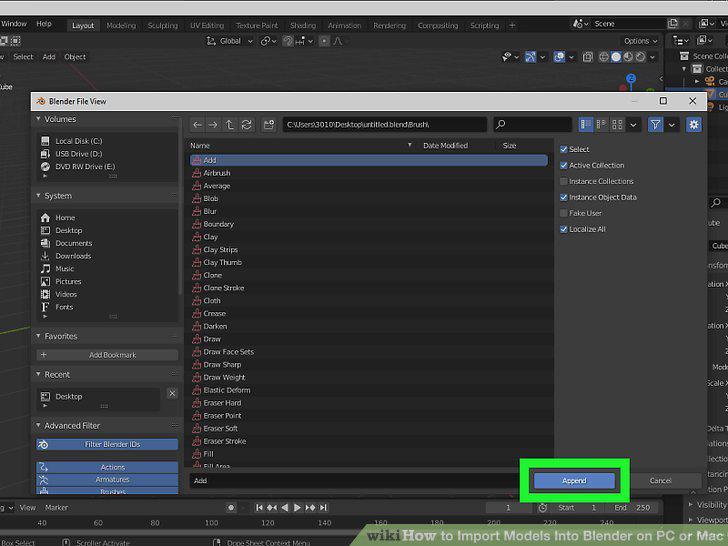Open USB Drive (D:) volume

(x=78, y=154)
